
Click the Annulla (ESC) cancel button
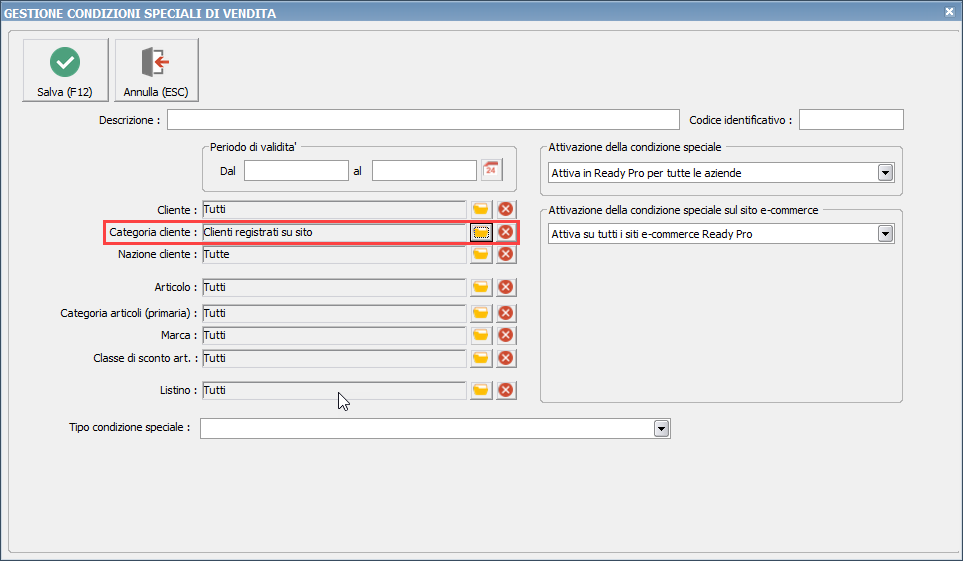(x=156, y=70)
